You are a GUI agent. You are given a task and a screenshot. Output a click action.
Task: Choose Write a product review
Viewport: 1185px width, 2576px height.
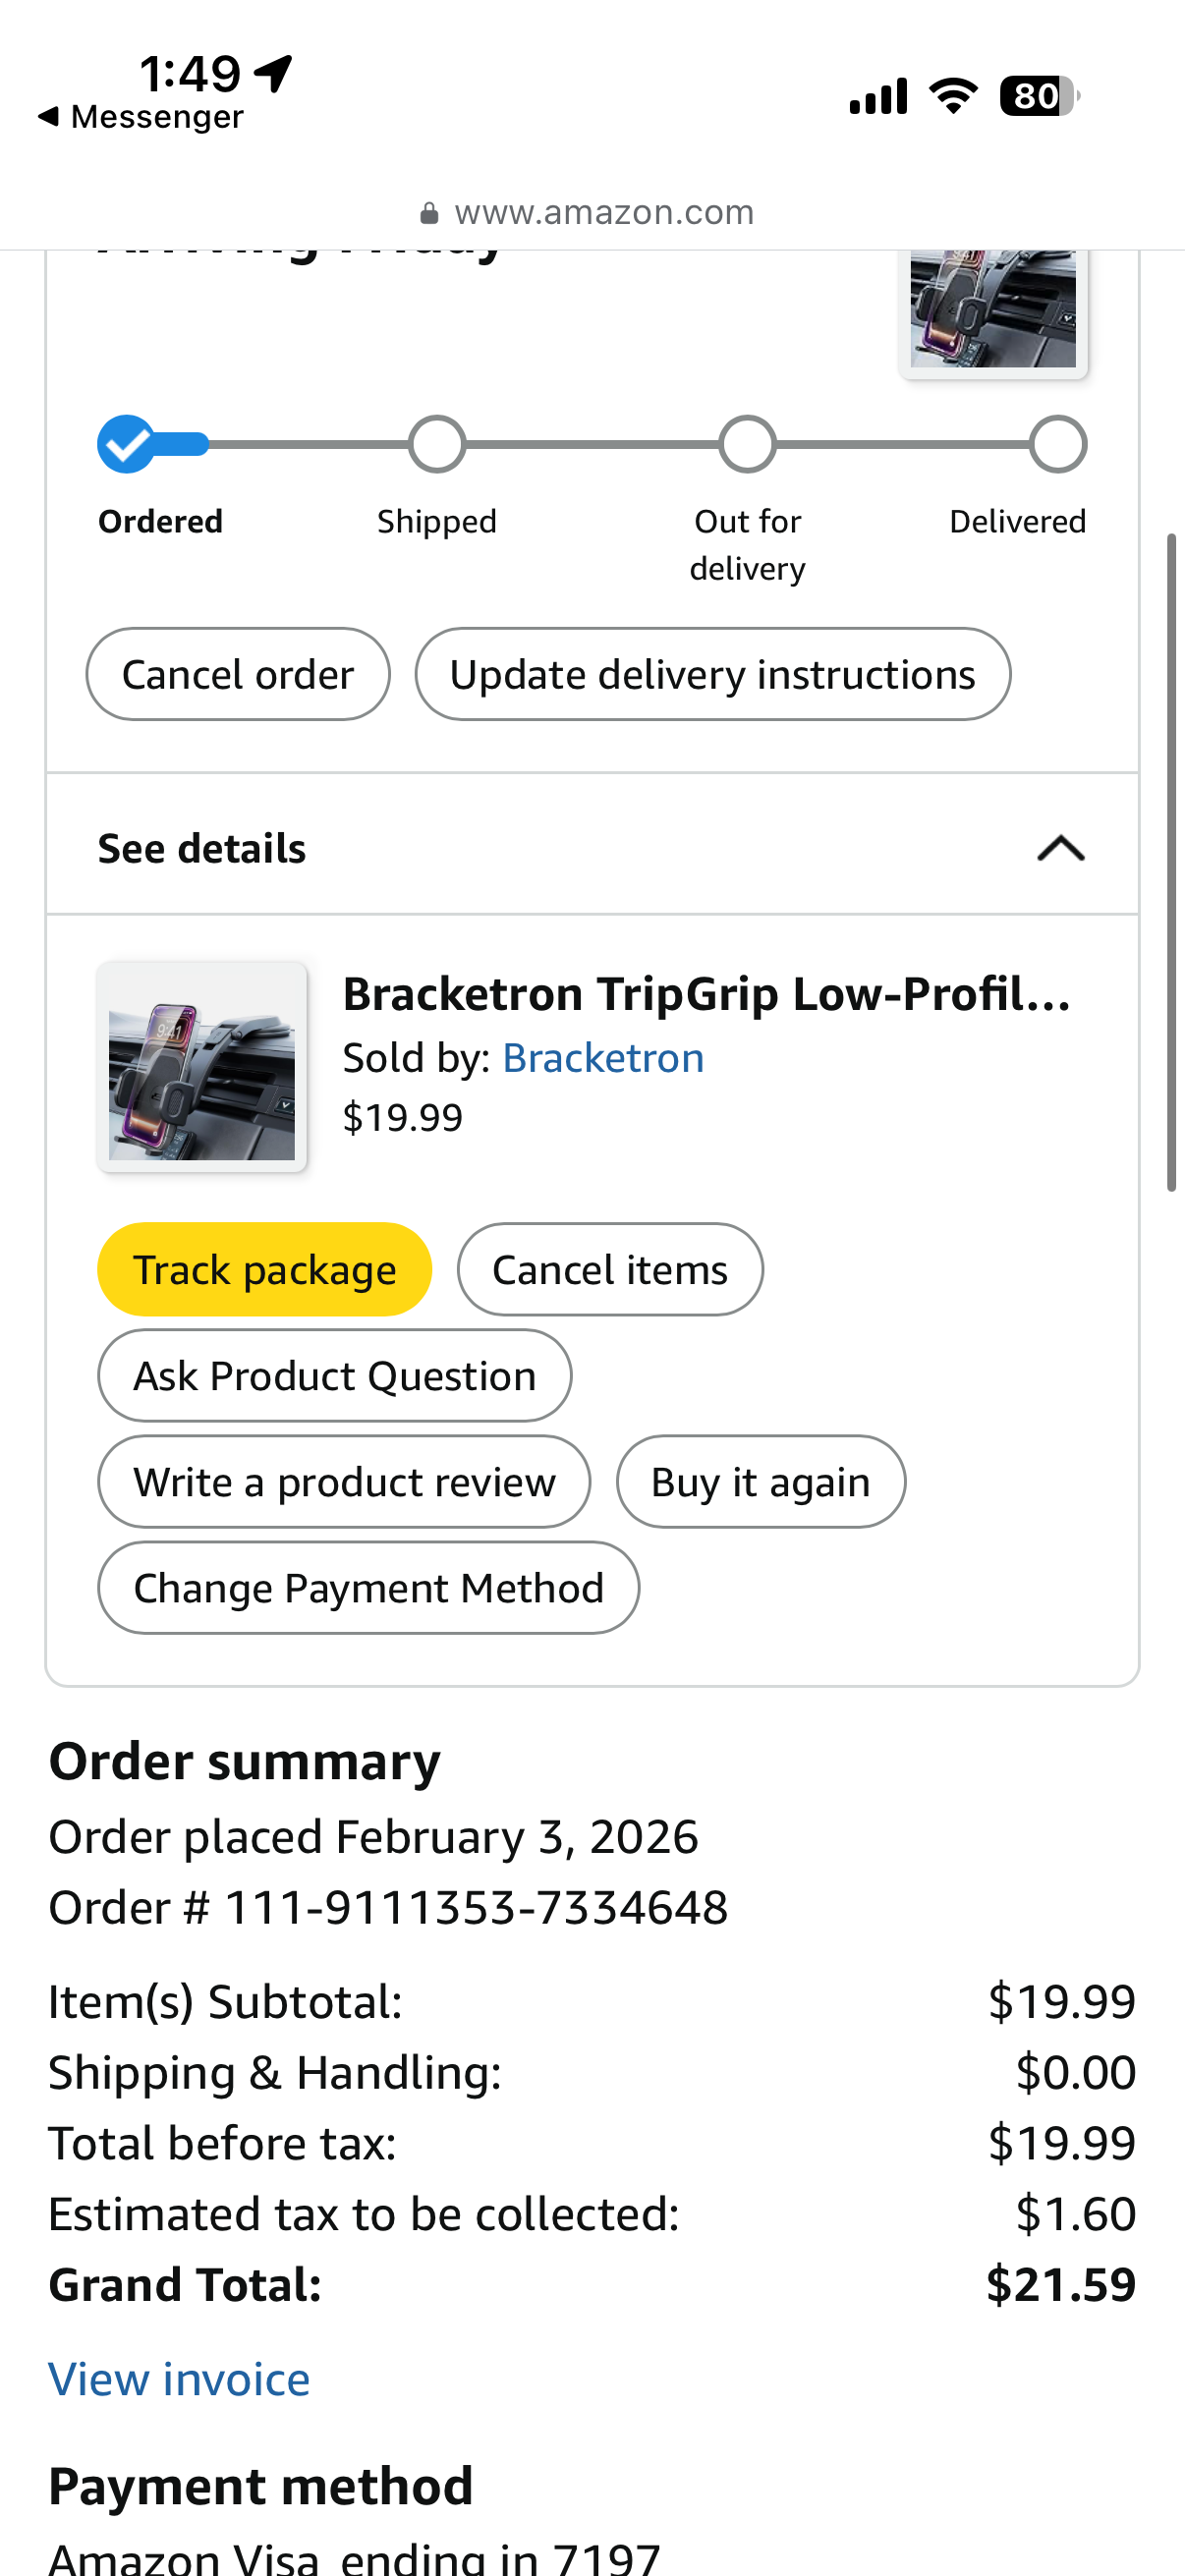(344, 1482)
